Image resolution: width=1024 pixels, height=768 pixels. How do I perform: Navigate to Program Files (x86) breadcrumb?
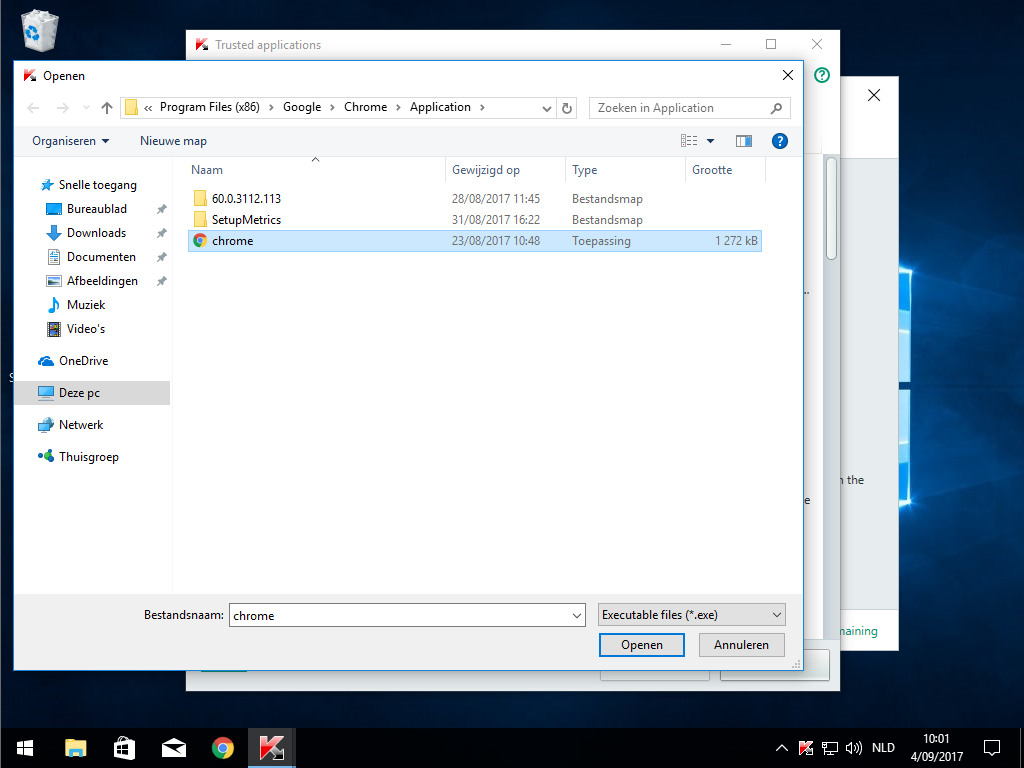coord(210,107)
